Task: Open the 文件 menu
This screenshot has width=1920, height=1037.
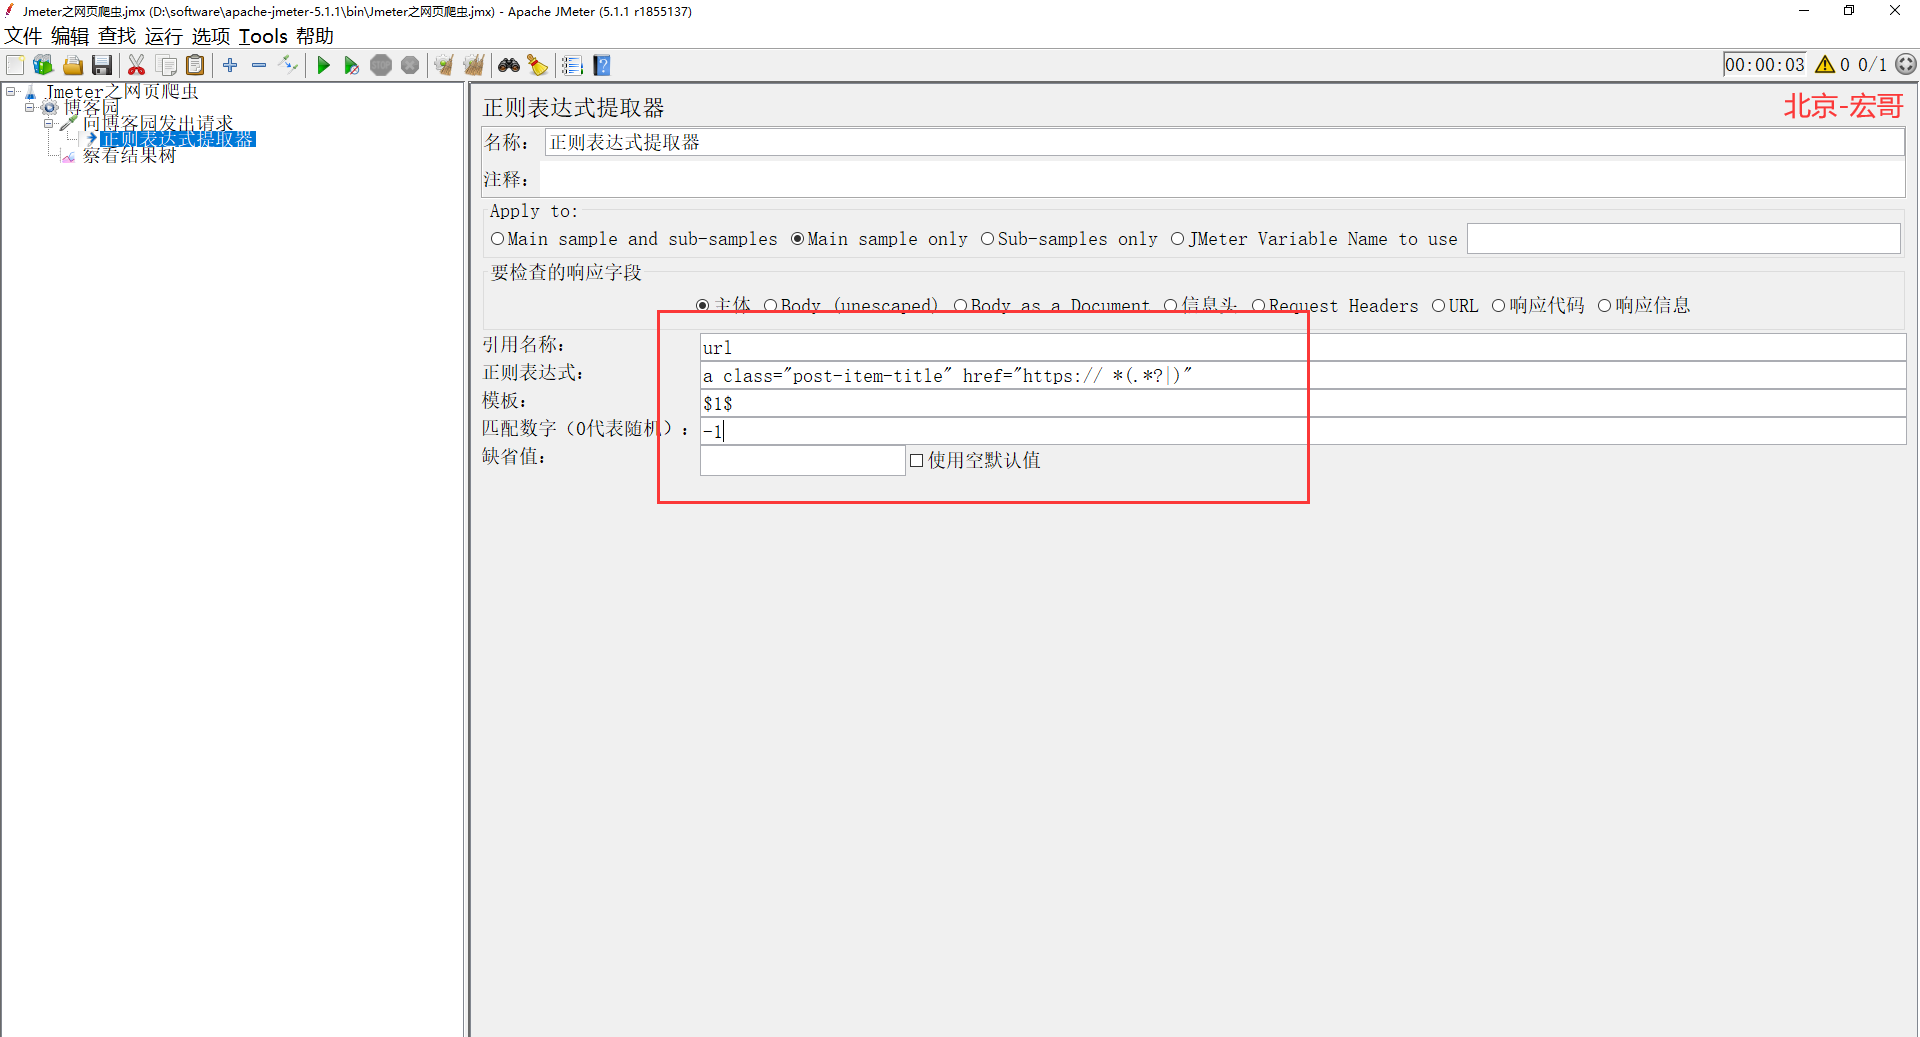Action: tap(23, 36)
